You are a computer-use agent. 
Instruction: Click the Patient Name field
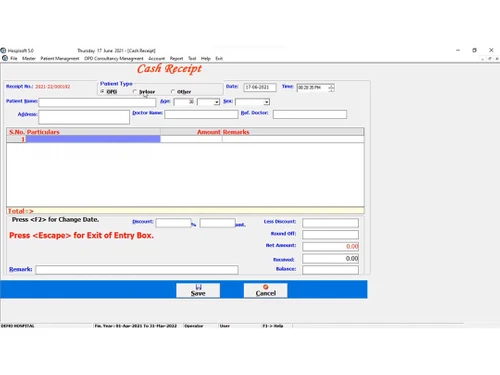point(97,102)
